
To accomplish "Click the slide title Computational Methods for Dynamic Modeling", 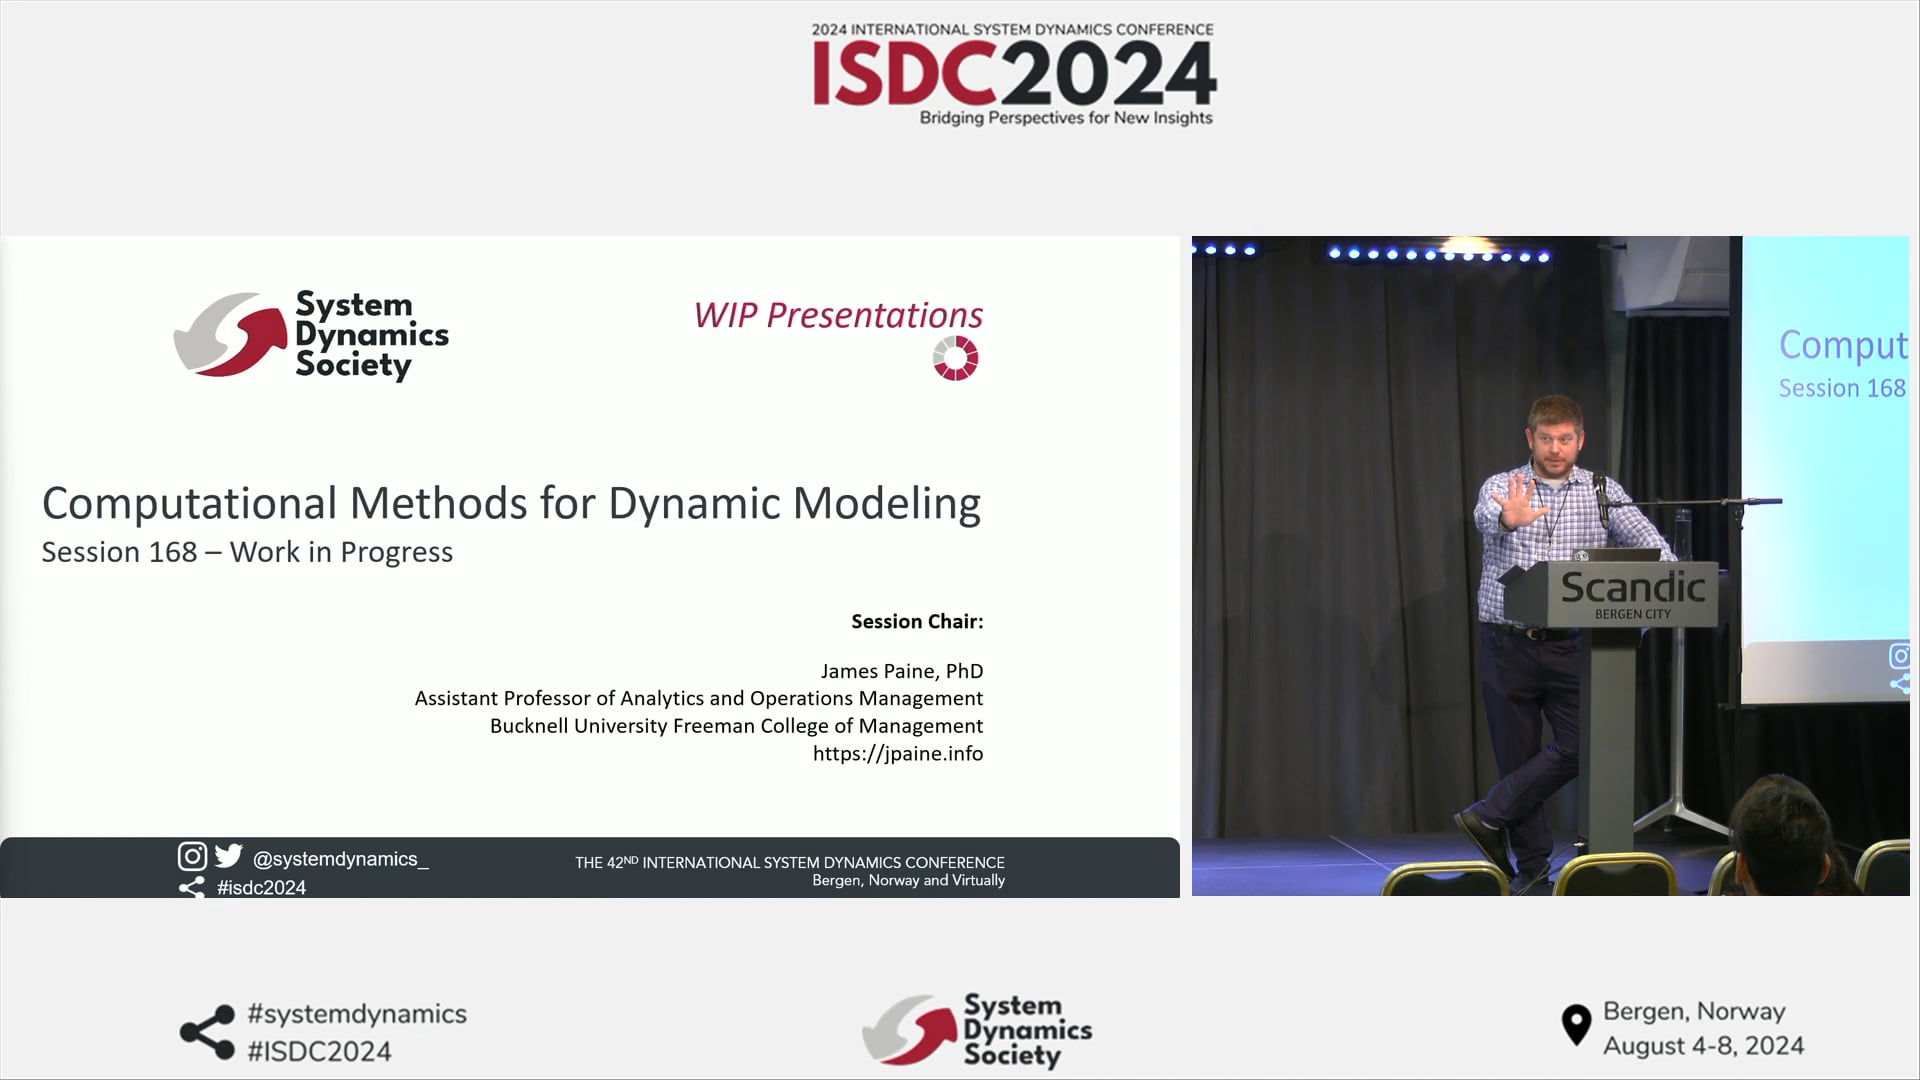I will pos(511,503).
